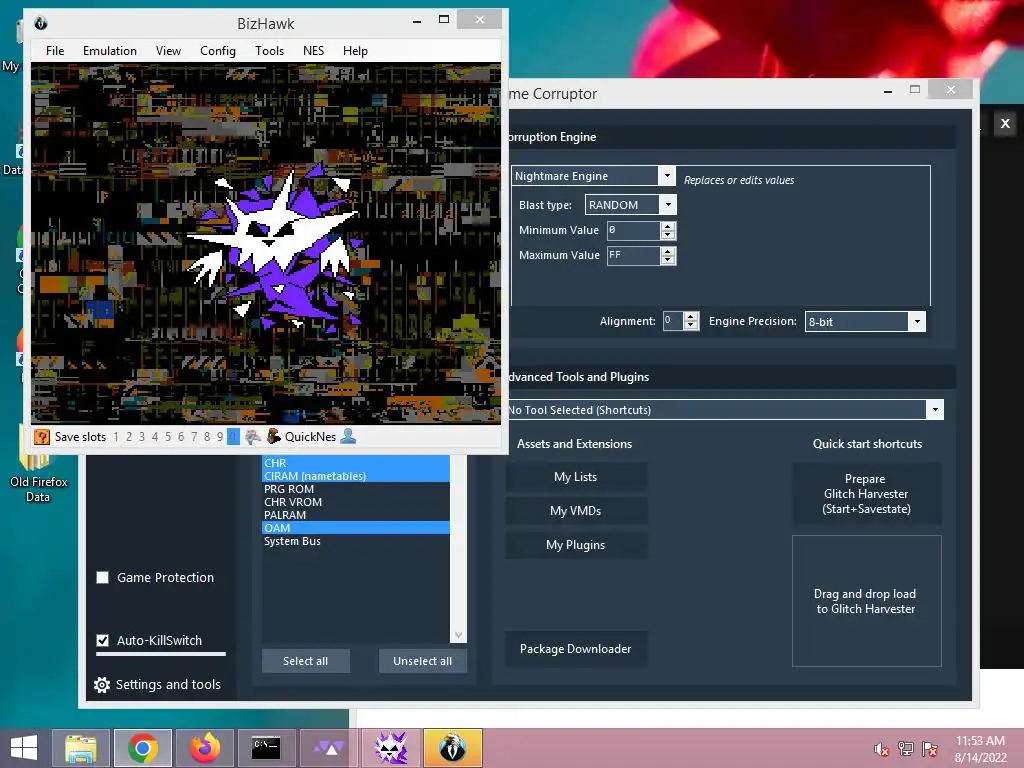The height and width of the screenshot is (768, 1024).
Task: Enable Game Protection checkbox
Action: point(103,577)
